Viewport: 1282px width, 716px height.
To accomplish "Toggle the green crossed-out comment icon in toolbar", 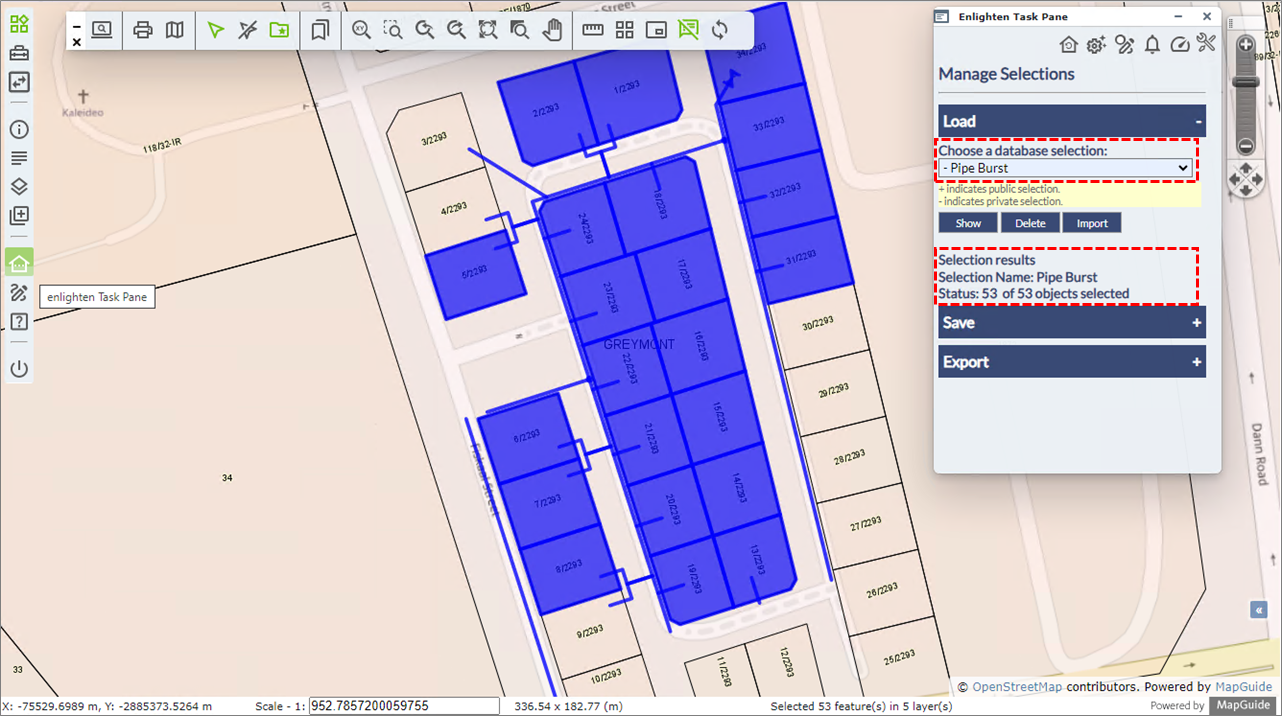I will point(687,30).
